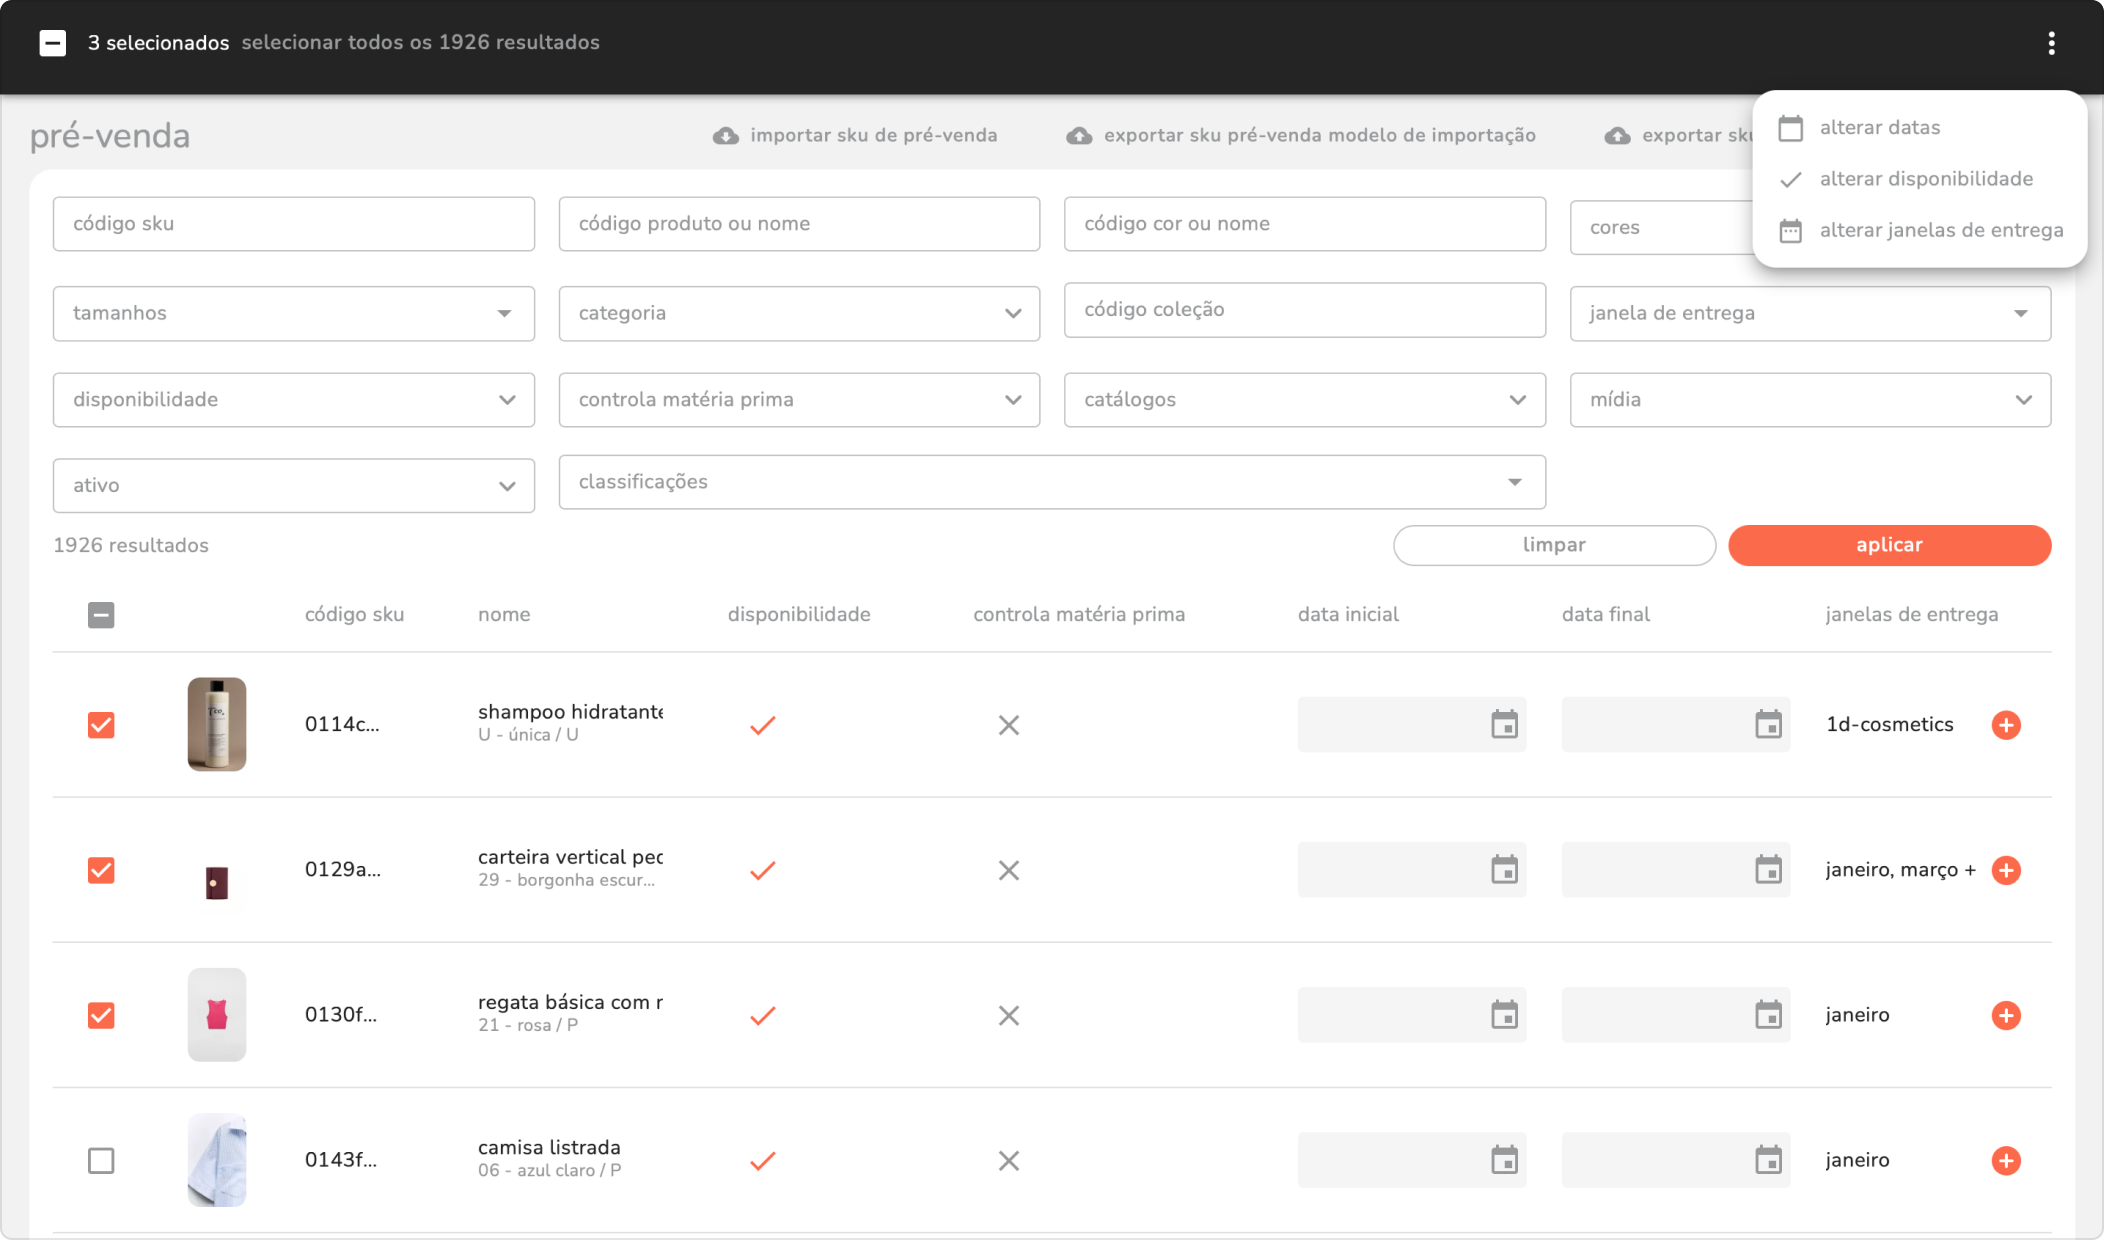
Task: Click the pink regata básica thumbnail
Action: (217, 1015)
